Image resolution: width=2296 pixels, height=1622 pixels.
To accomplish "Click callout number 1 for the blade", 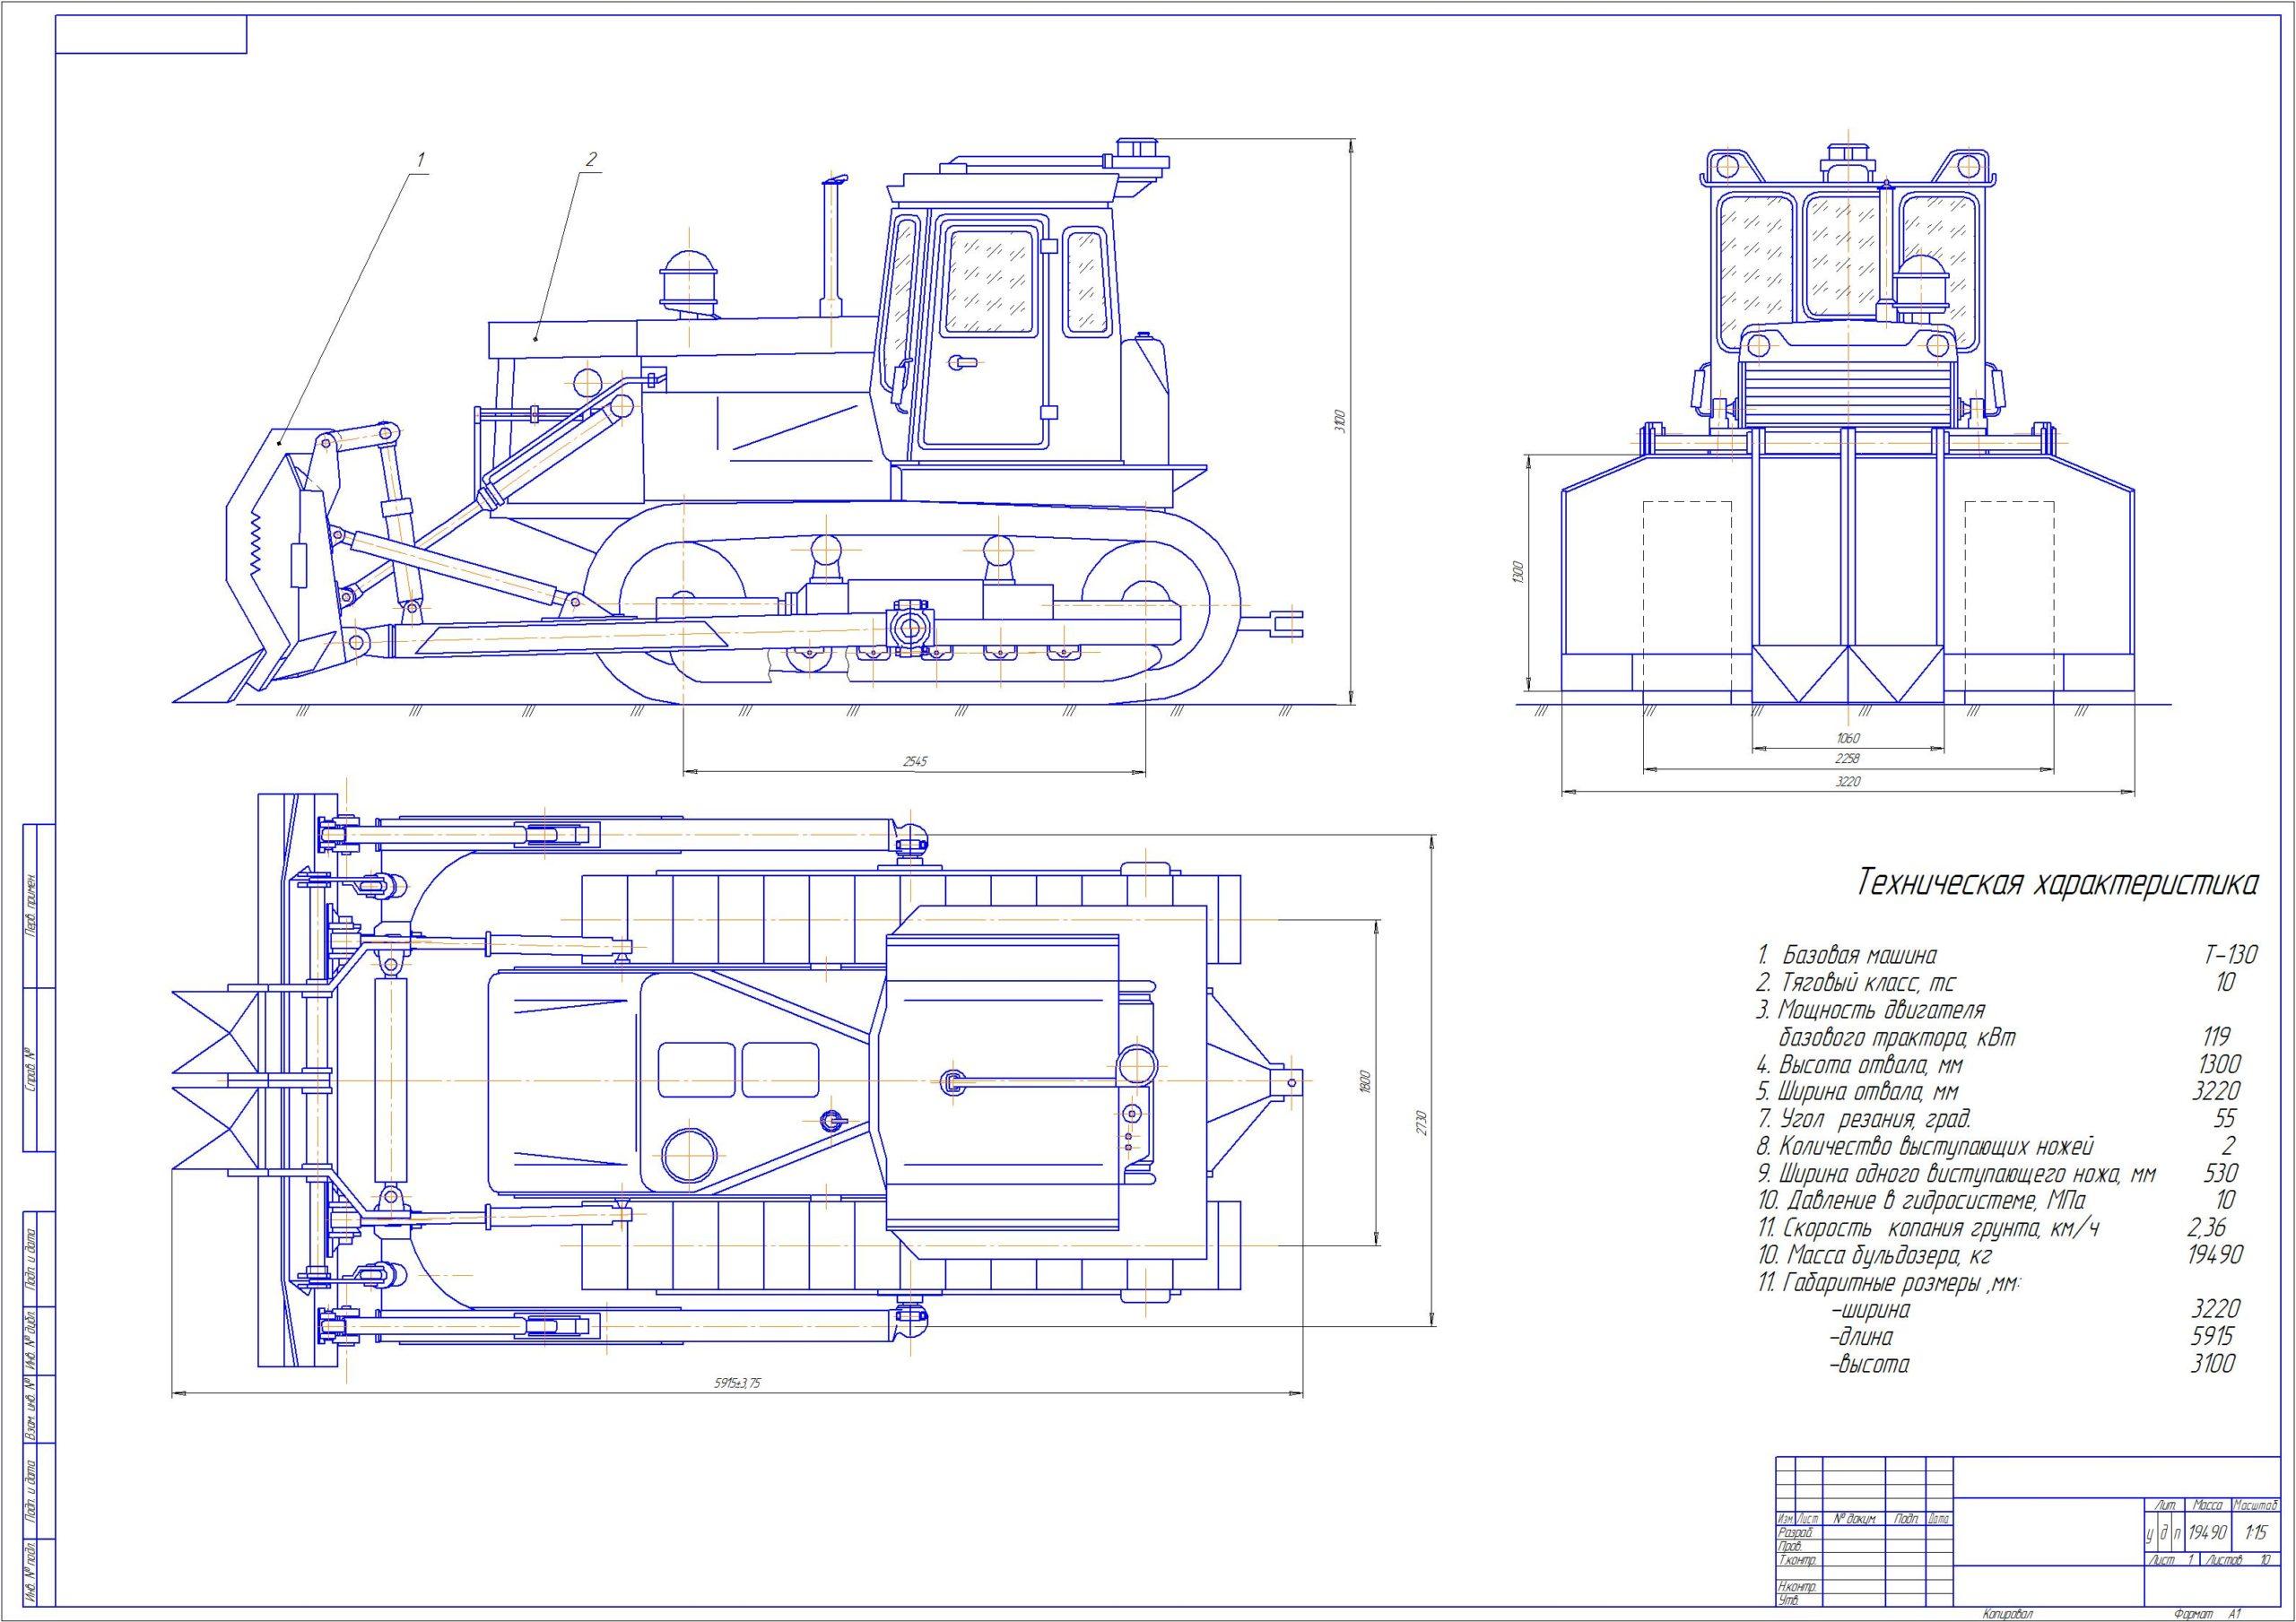I will [421, 158].
